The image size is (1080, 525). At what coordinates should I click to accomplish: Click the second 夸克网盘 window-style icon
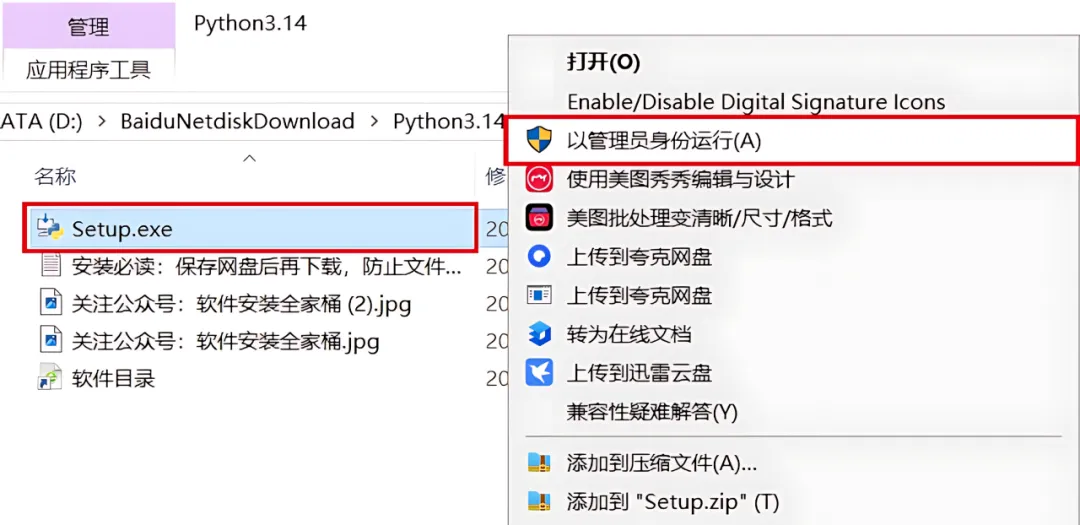[x=538, y=296]
